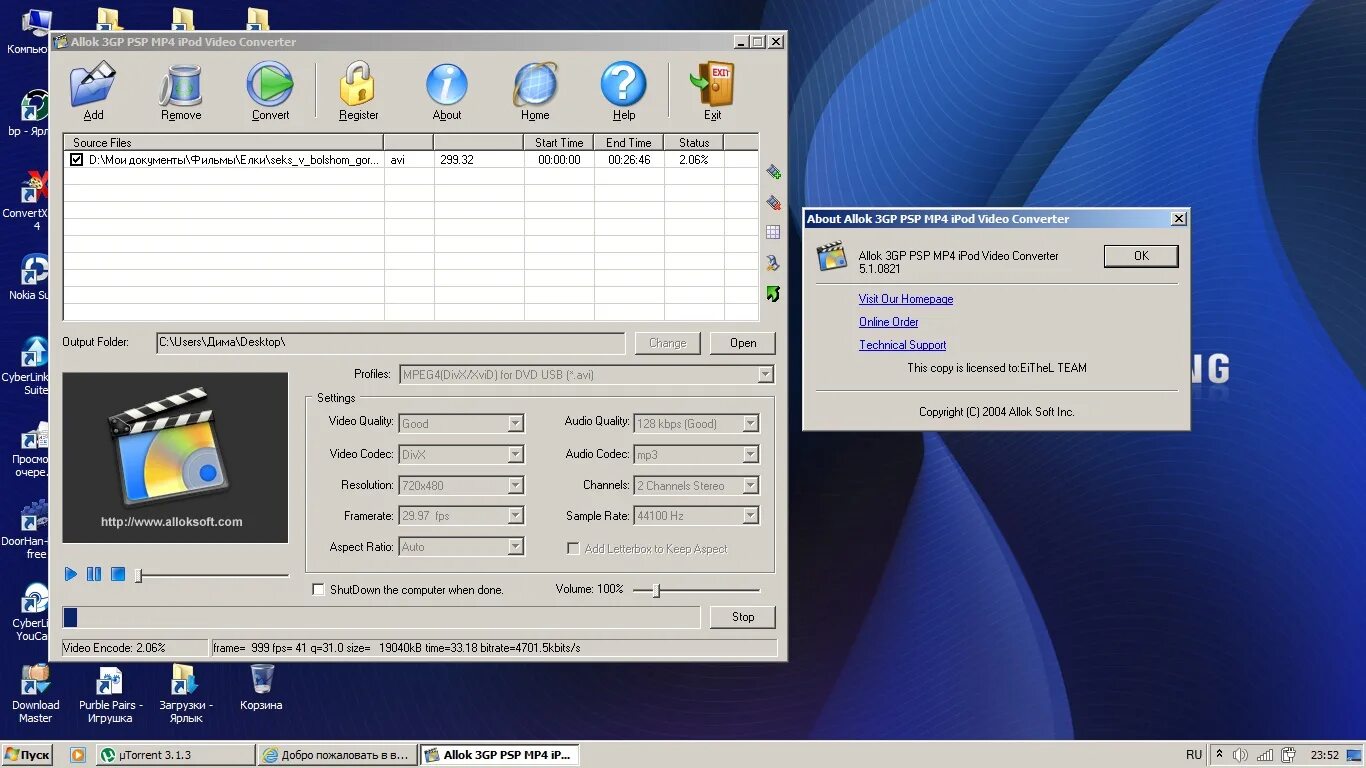The width and height of the screenshot is (1366, 768).
Task: Open the Пуск start button
Action: point(28,755)
